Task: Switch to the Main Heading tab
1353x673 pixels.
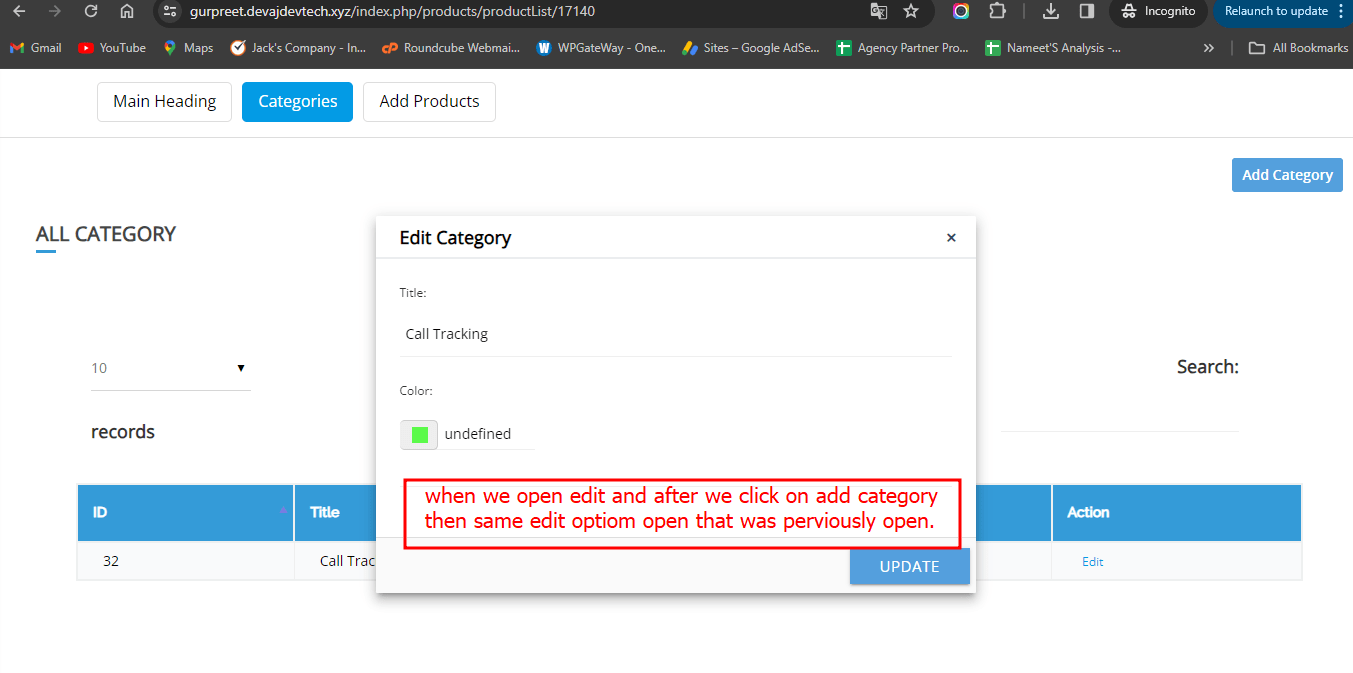Action: tap(164, 102)
